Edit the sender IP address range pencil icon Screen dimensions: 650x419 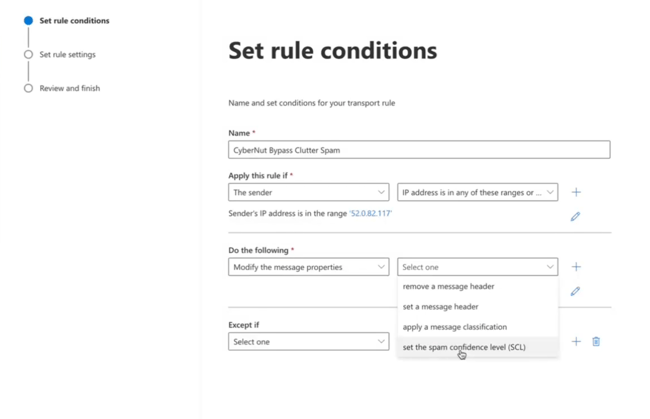[x=575, y=216]
